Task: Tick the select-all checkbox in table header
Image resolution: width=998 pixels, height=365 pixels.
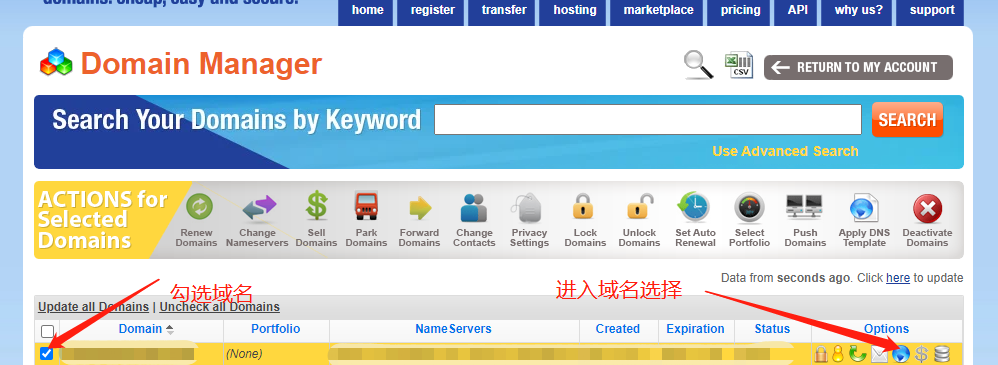Action: coord(47,331)
